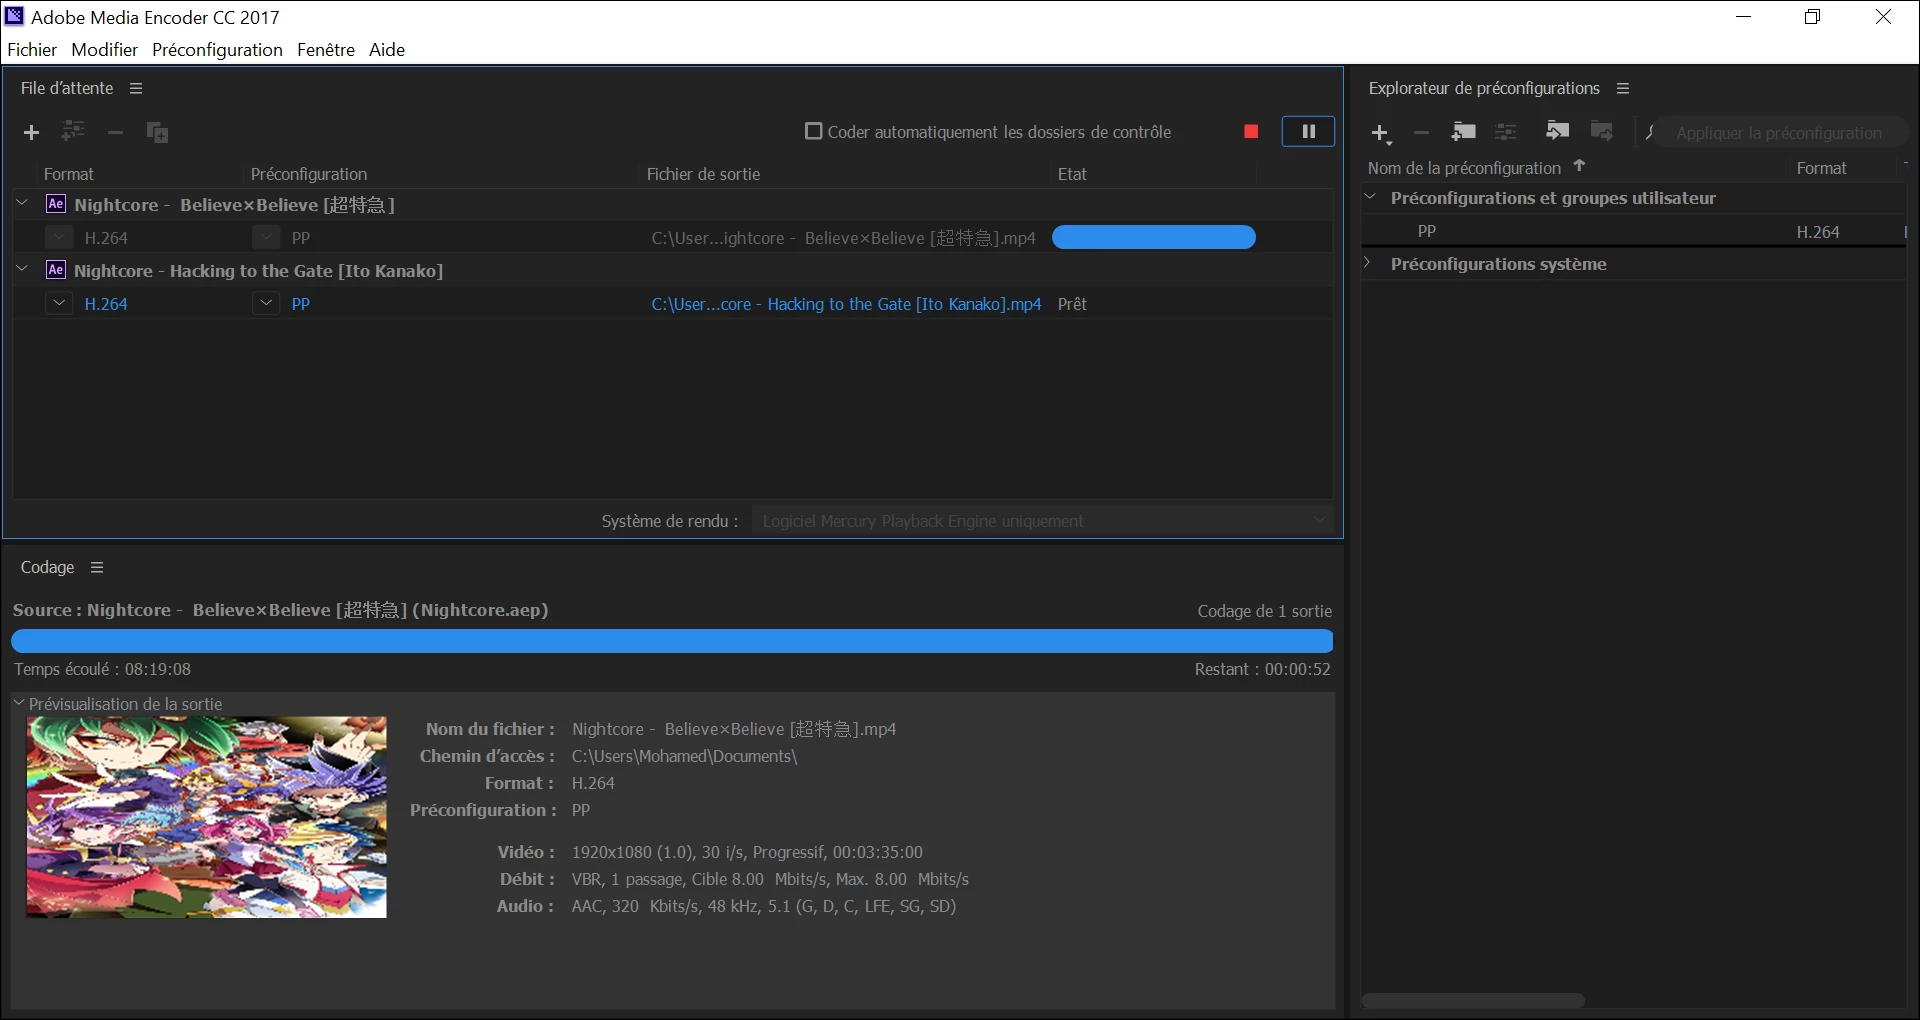Click H.264 format link for Hacking to the Gate
The image size is (1920, 1020).
(106, 304)
